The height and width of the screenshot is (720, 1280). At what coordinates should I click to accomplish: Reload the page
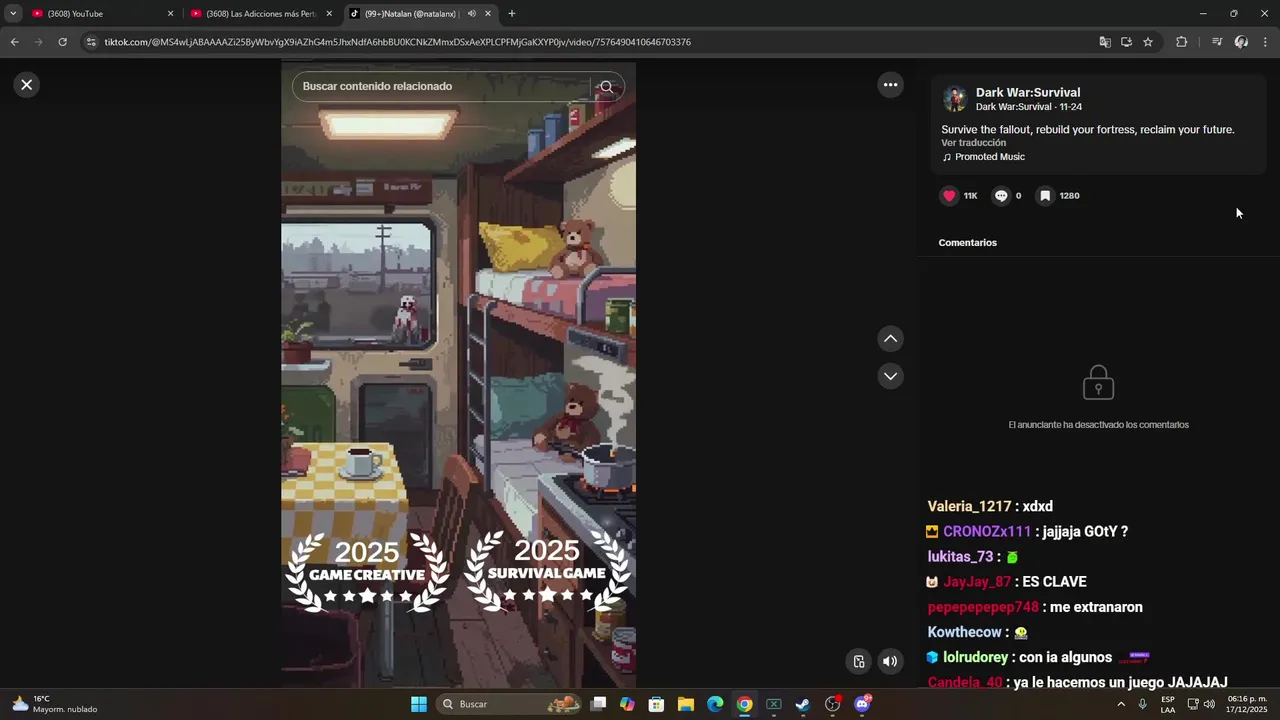(x=62, y=42)
